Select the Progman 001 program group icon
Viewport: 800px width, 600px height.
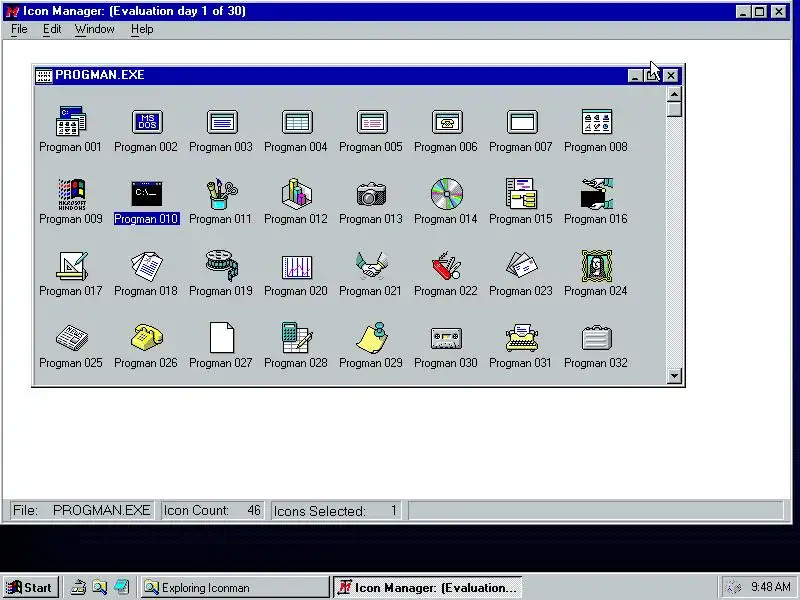point(71,122)
